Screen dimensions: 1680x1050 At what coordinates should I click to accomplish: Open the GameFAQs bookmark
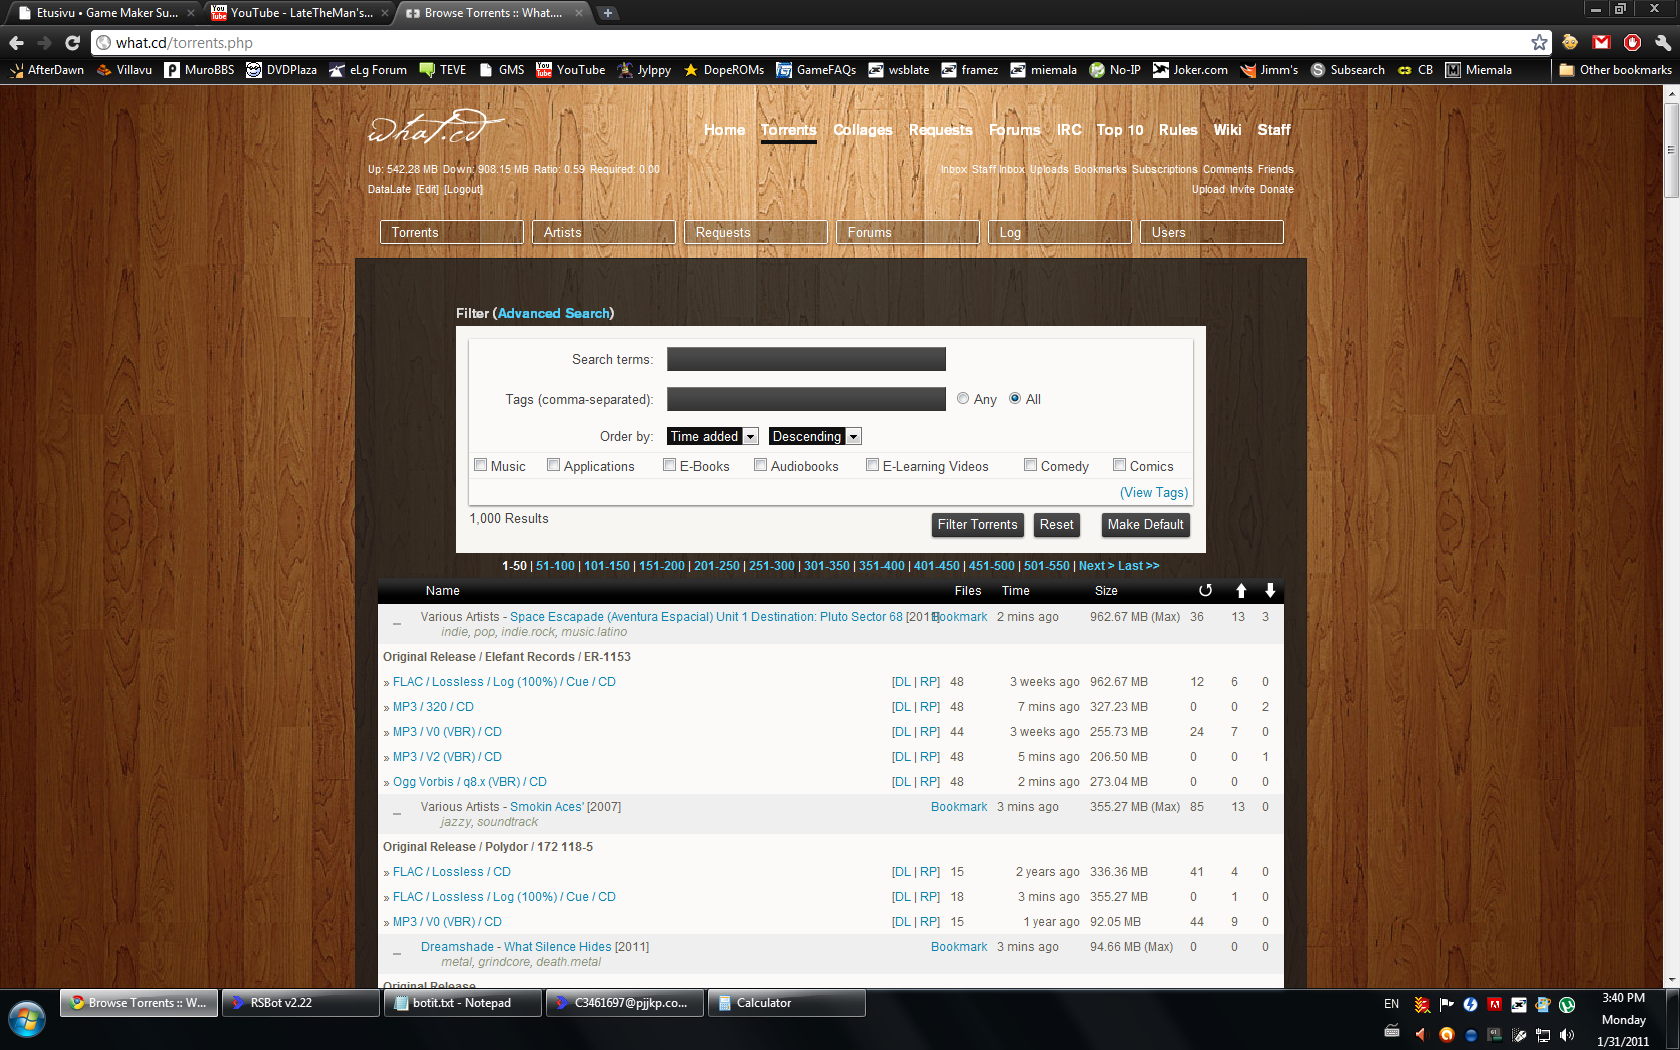point(816,70)
